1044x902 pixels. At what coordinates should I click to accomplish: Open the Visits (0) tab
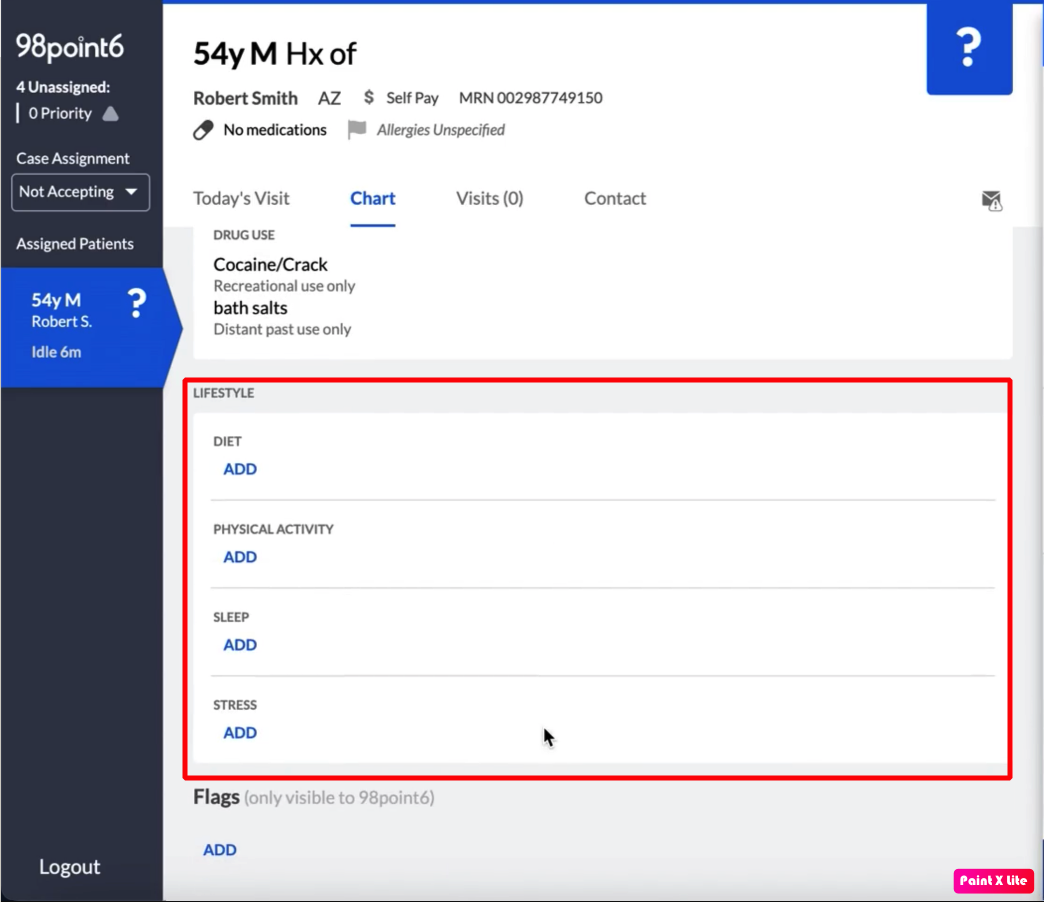(489, 198)
